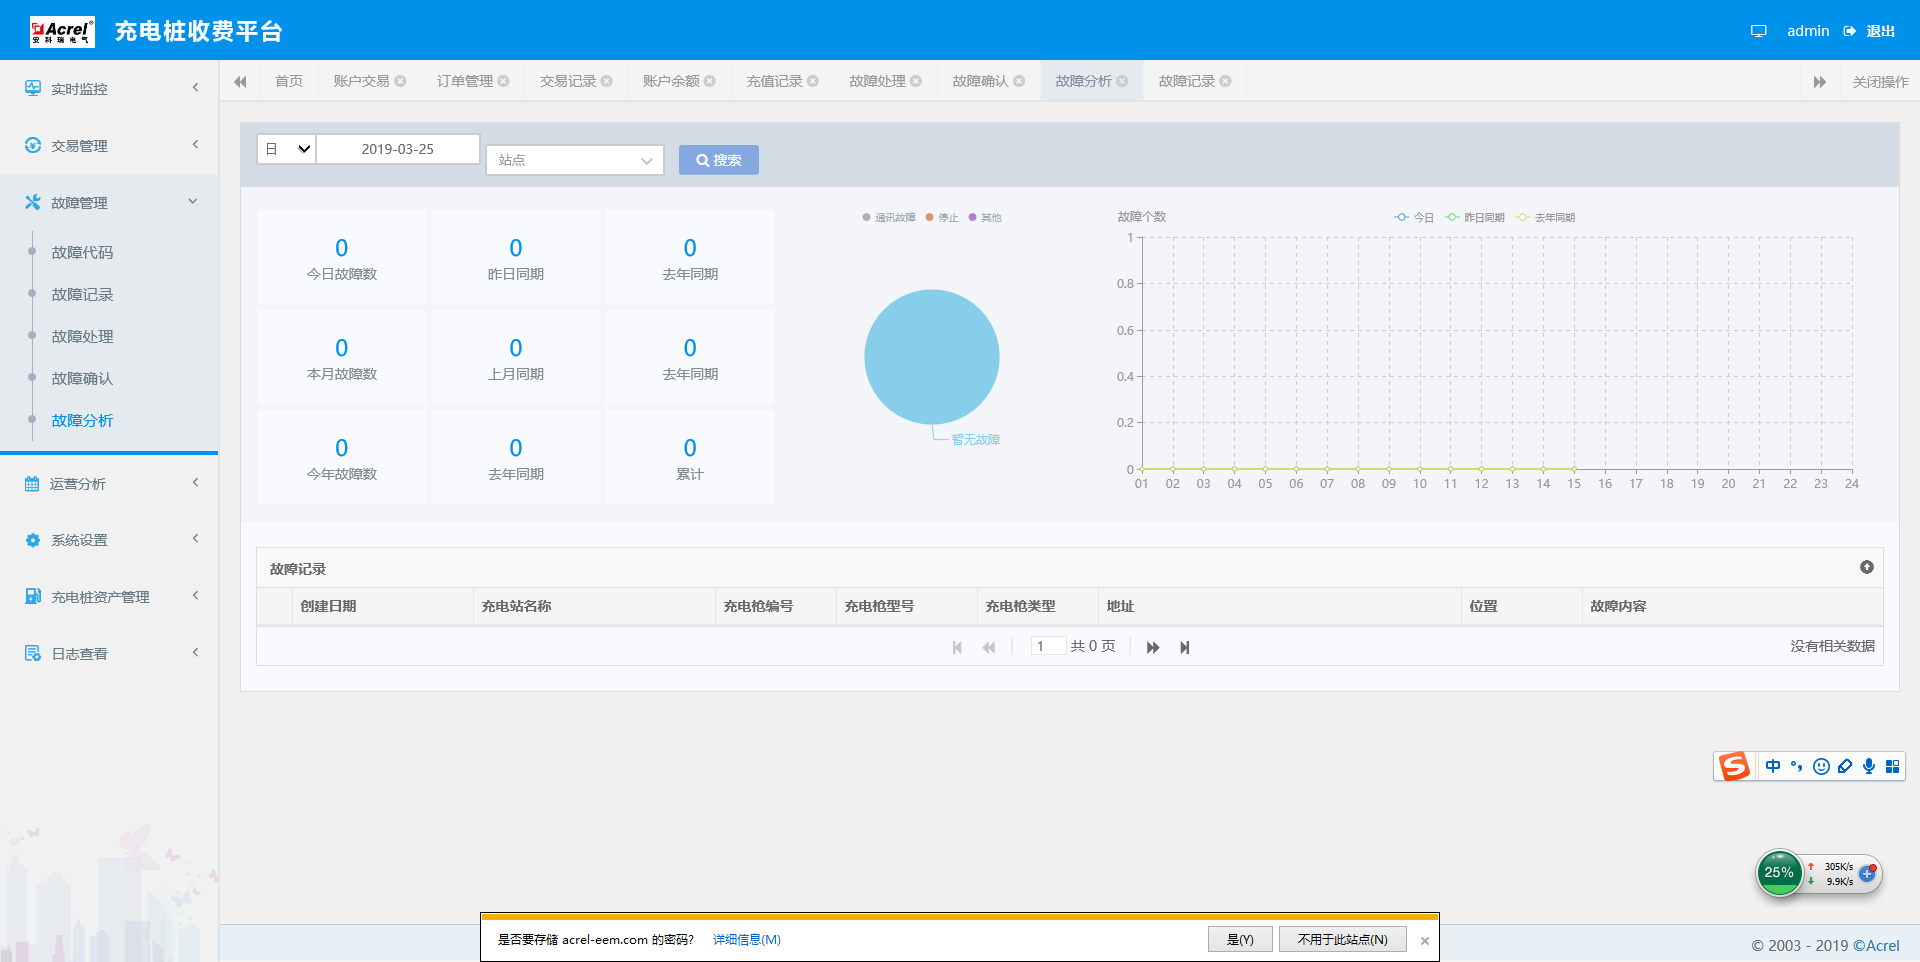
Task: Switch to the 首页 tab
Action: (x=289, y=81)
